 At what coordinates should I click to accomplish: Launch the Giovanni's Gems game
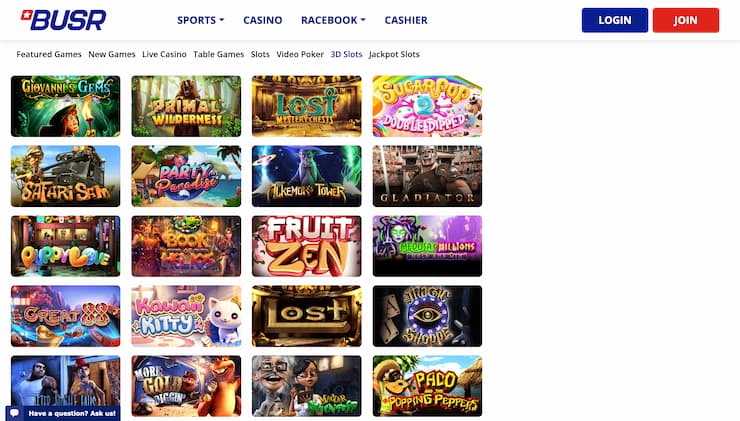pyautogui.click(x=66, y=106)
